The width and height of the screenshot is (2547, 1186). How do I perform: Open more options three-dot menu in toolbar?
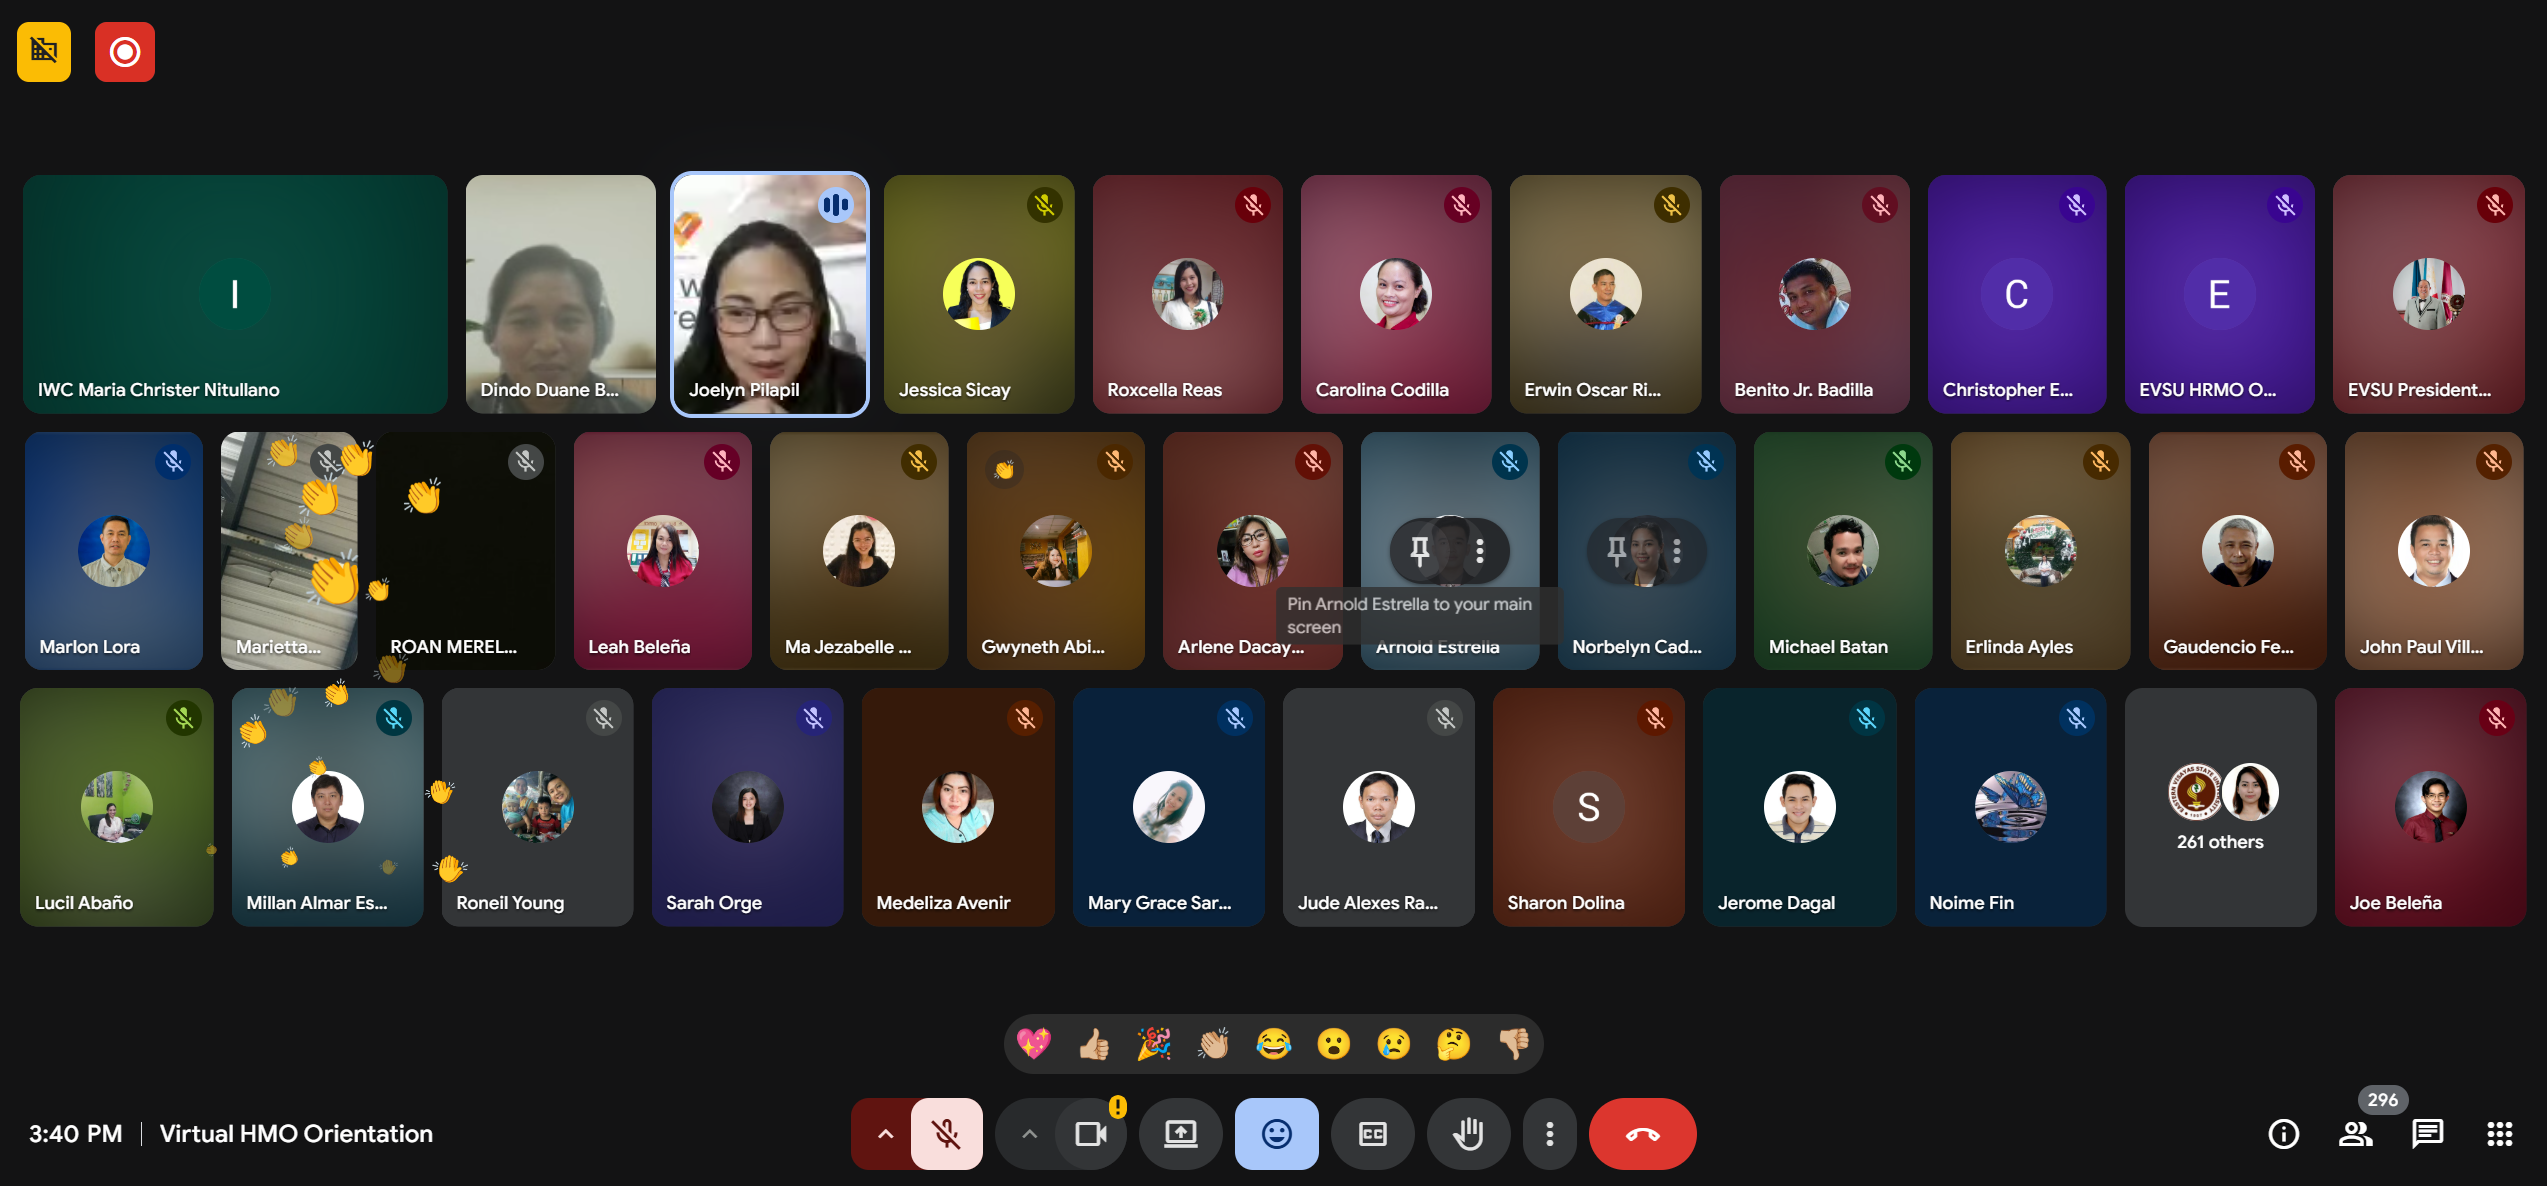point(1549,1134)
